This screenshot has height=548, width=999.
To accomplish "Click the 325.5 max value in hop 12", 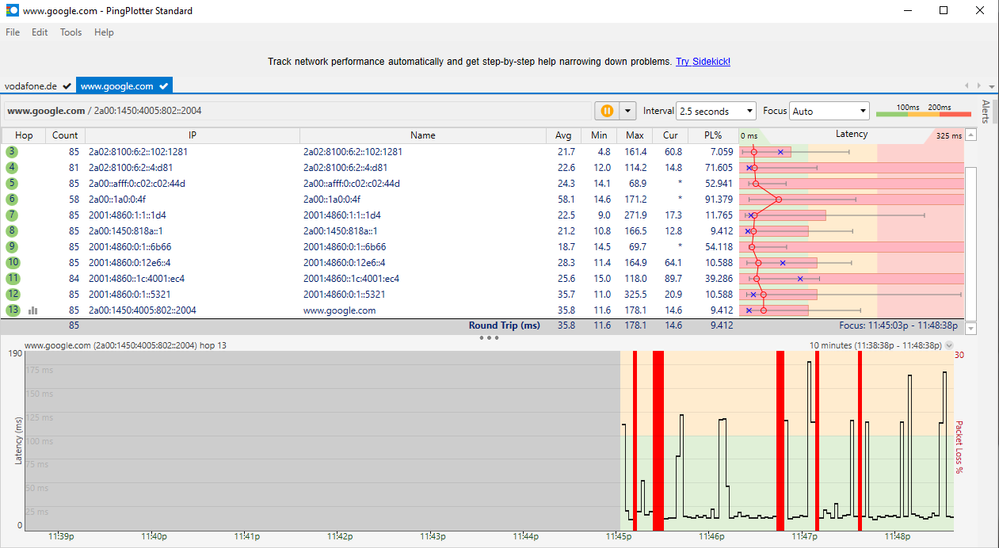I will (635, 294).
